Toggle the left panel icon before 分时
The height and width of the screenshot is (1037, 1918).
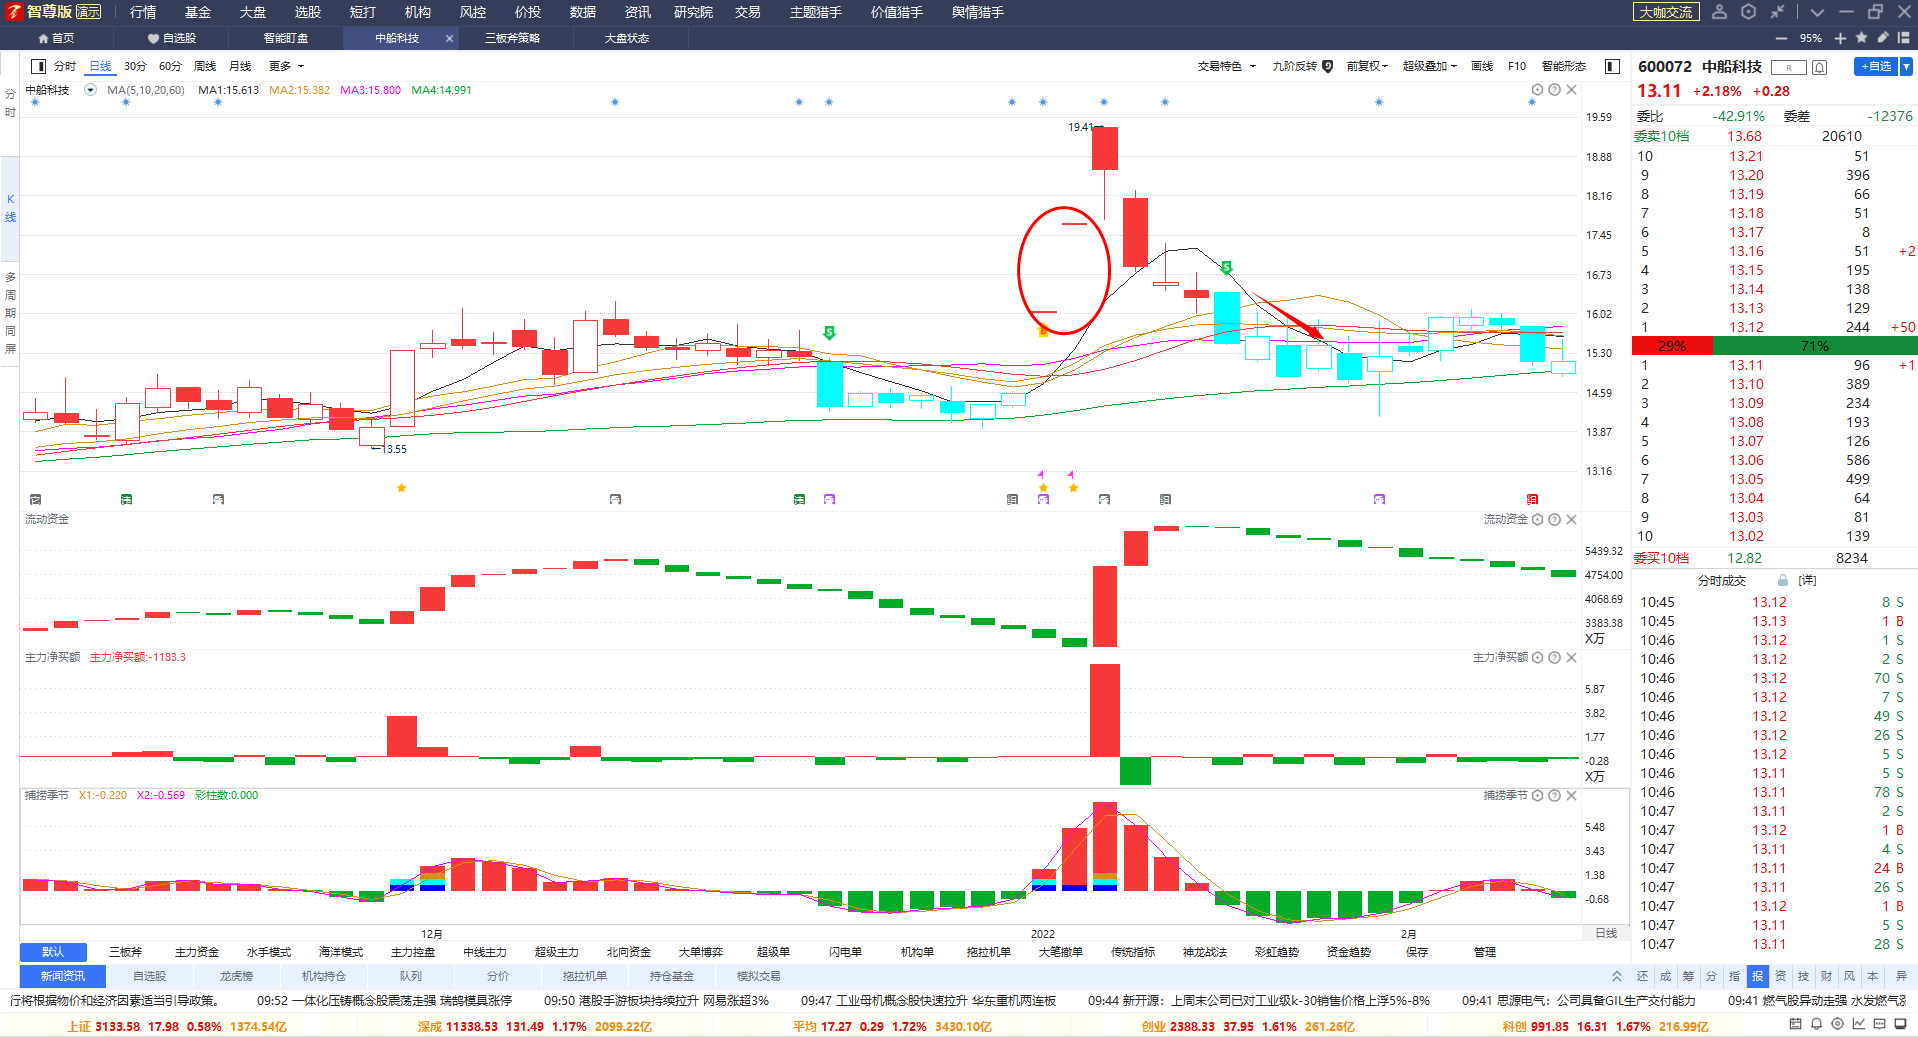38,66
